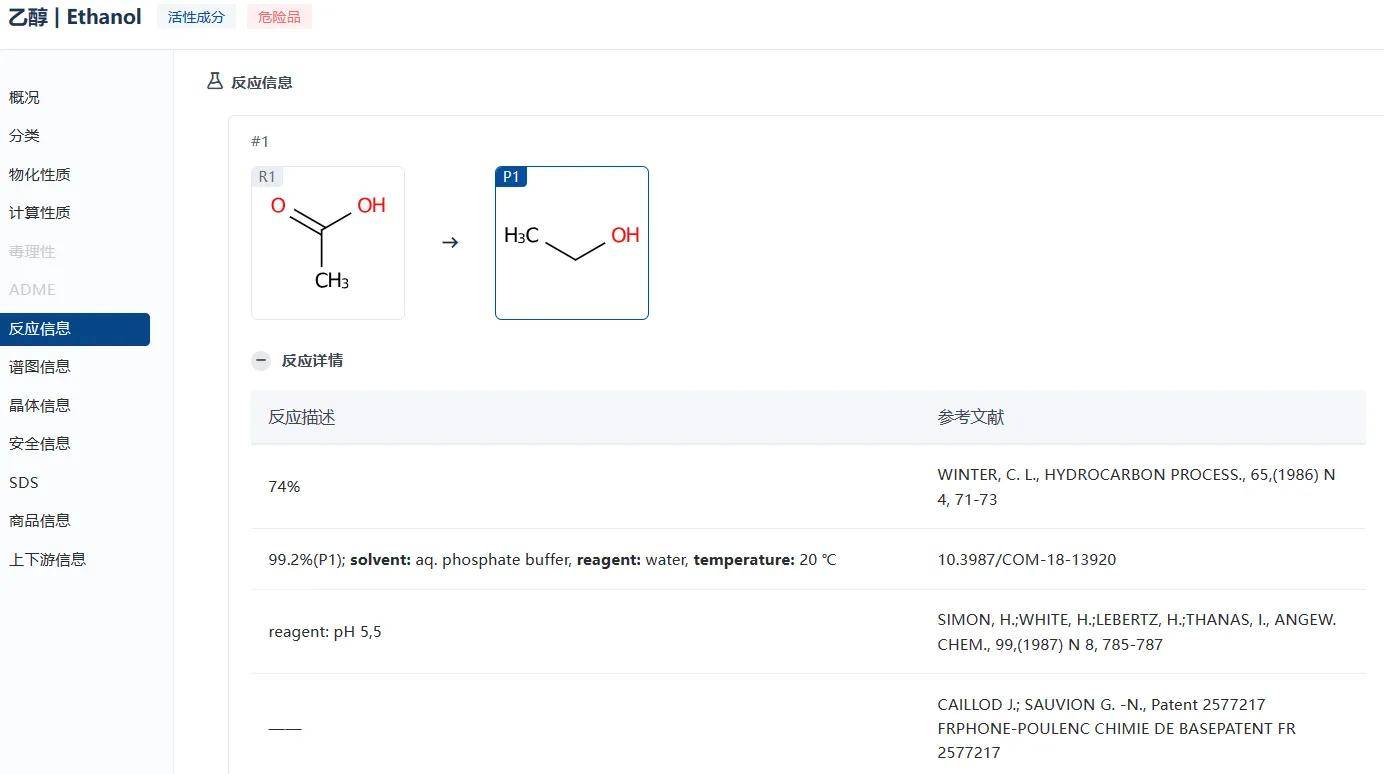Navigate to 计算性质 section

point(40,213)
